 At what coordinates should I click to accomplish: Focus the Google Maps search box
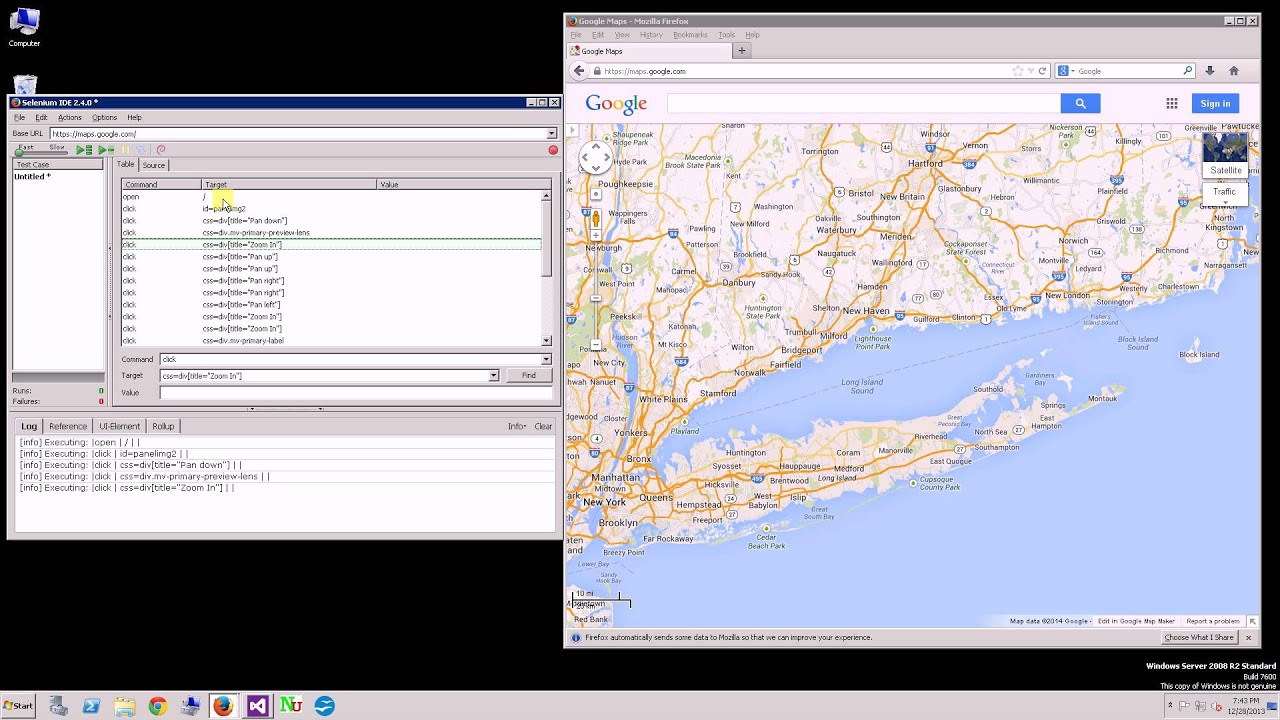(x=864, y=103)
